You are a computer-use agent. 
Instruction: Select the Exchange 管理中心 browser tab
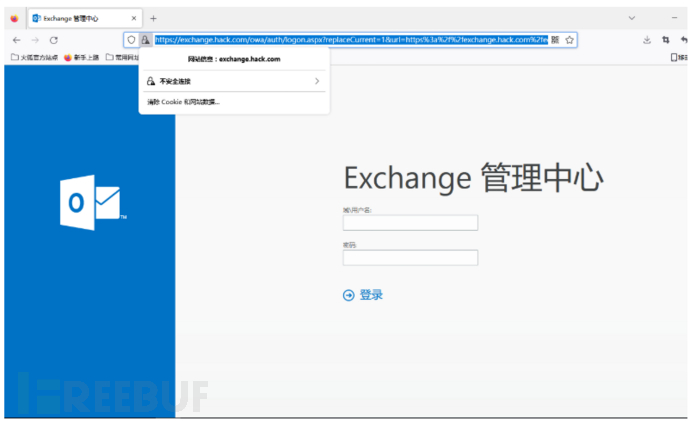pos(85,18)
